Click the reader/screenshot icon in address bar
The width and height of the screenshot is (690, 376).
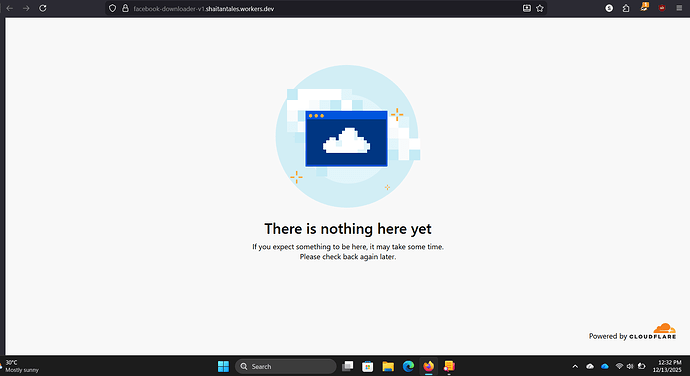tap(526, 8)
